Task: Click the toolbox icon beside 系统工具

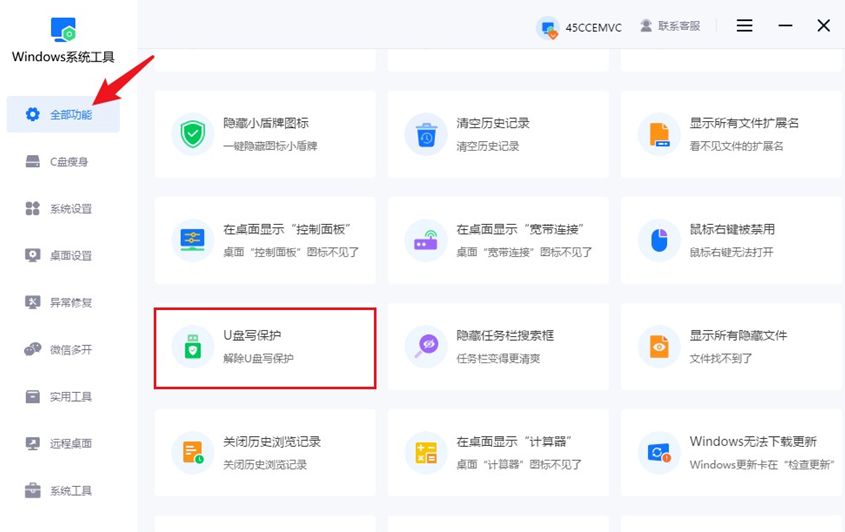Action: [33, 490]
